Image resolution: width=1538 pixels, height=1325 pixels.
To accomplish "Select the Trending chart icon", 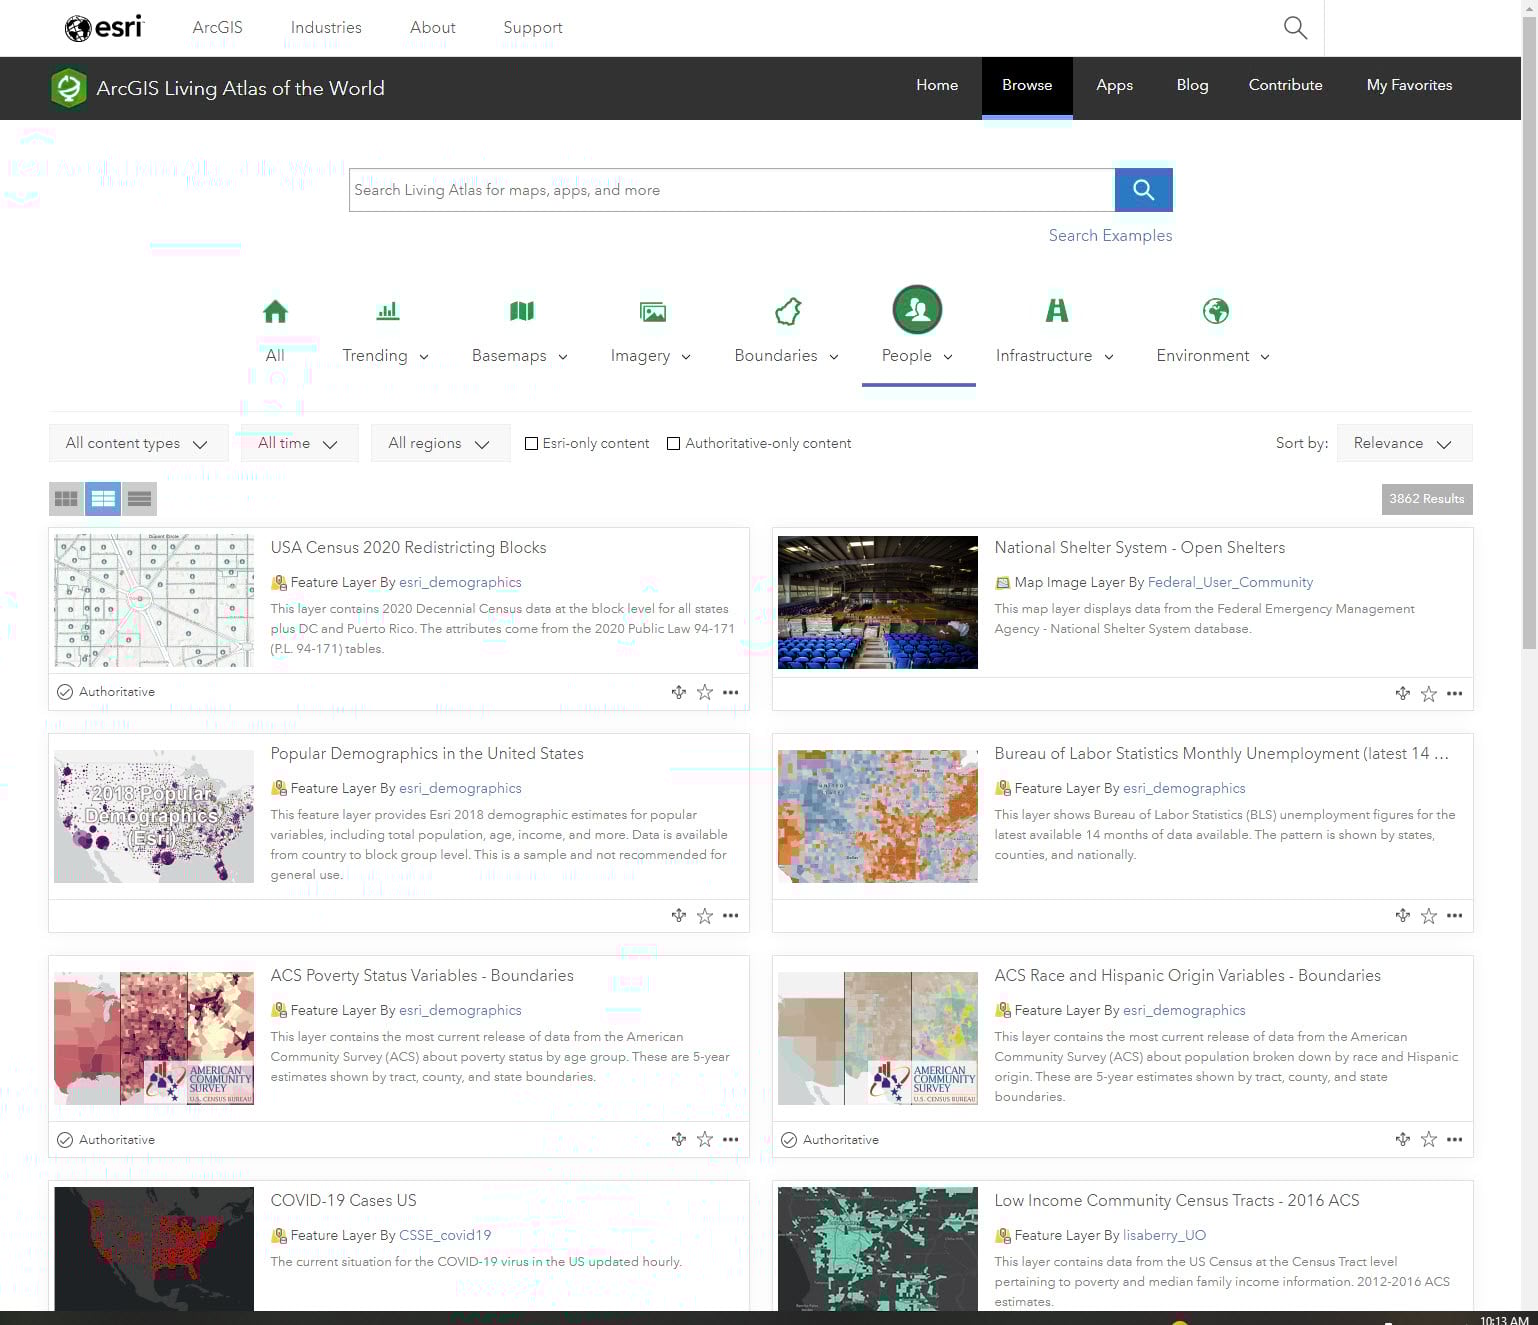I will (388, 311).
